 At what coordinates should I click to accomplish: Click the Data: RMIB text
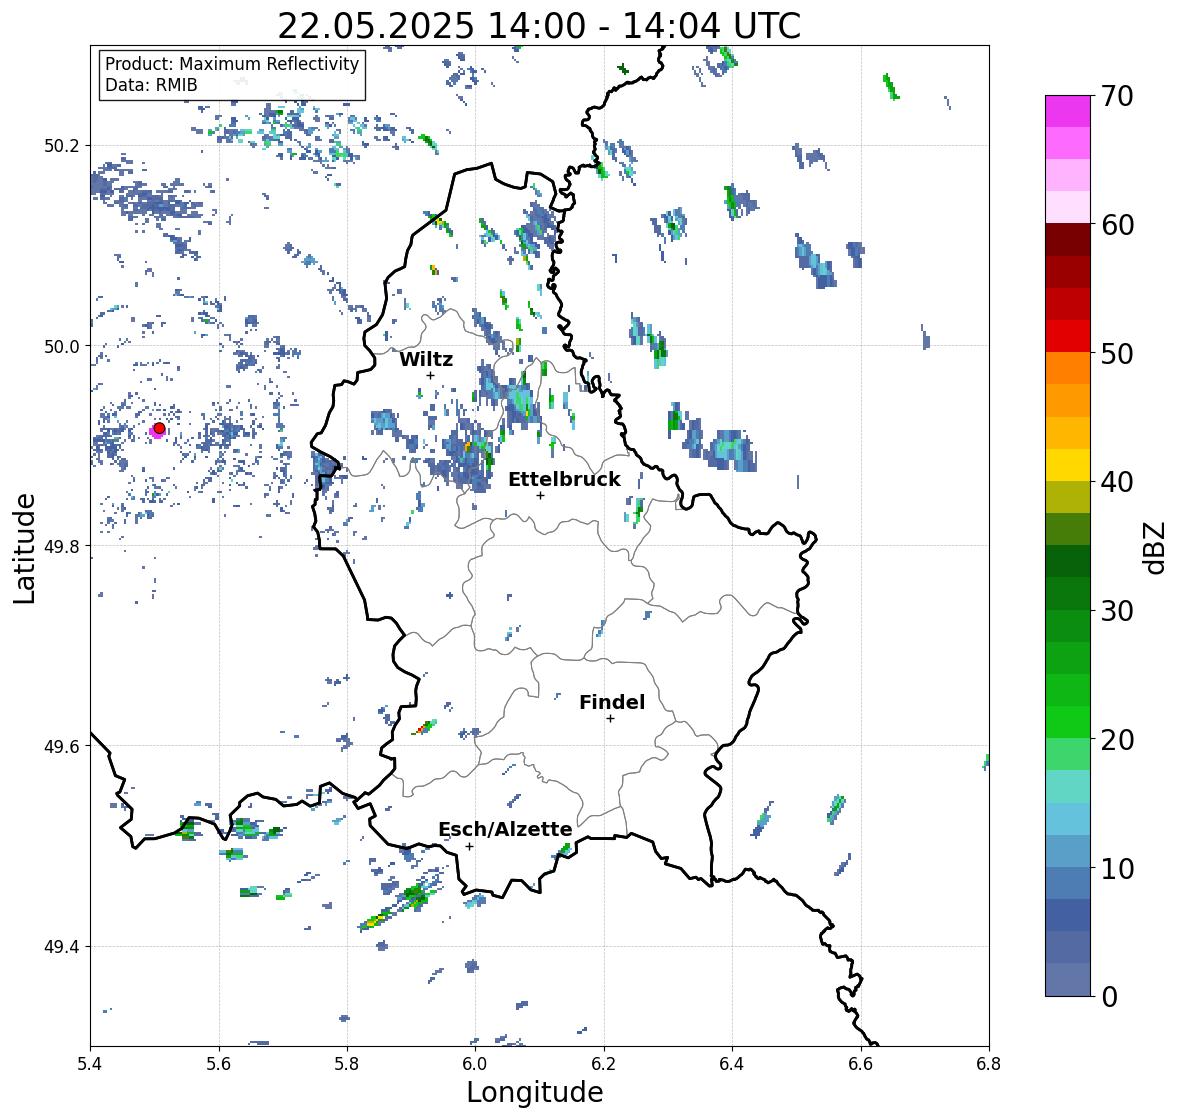(x=151, y=85)
